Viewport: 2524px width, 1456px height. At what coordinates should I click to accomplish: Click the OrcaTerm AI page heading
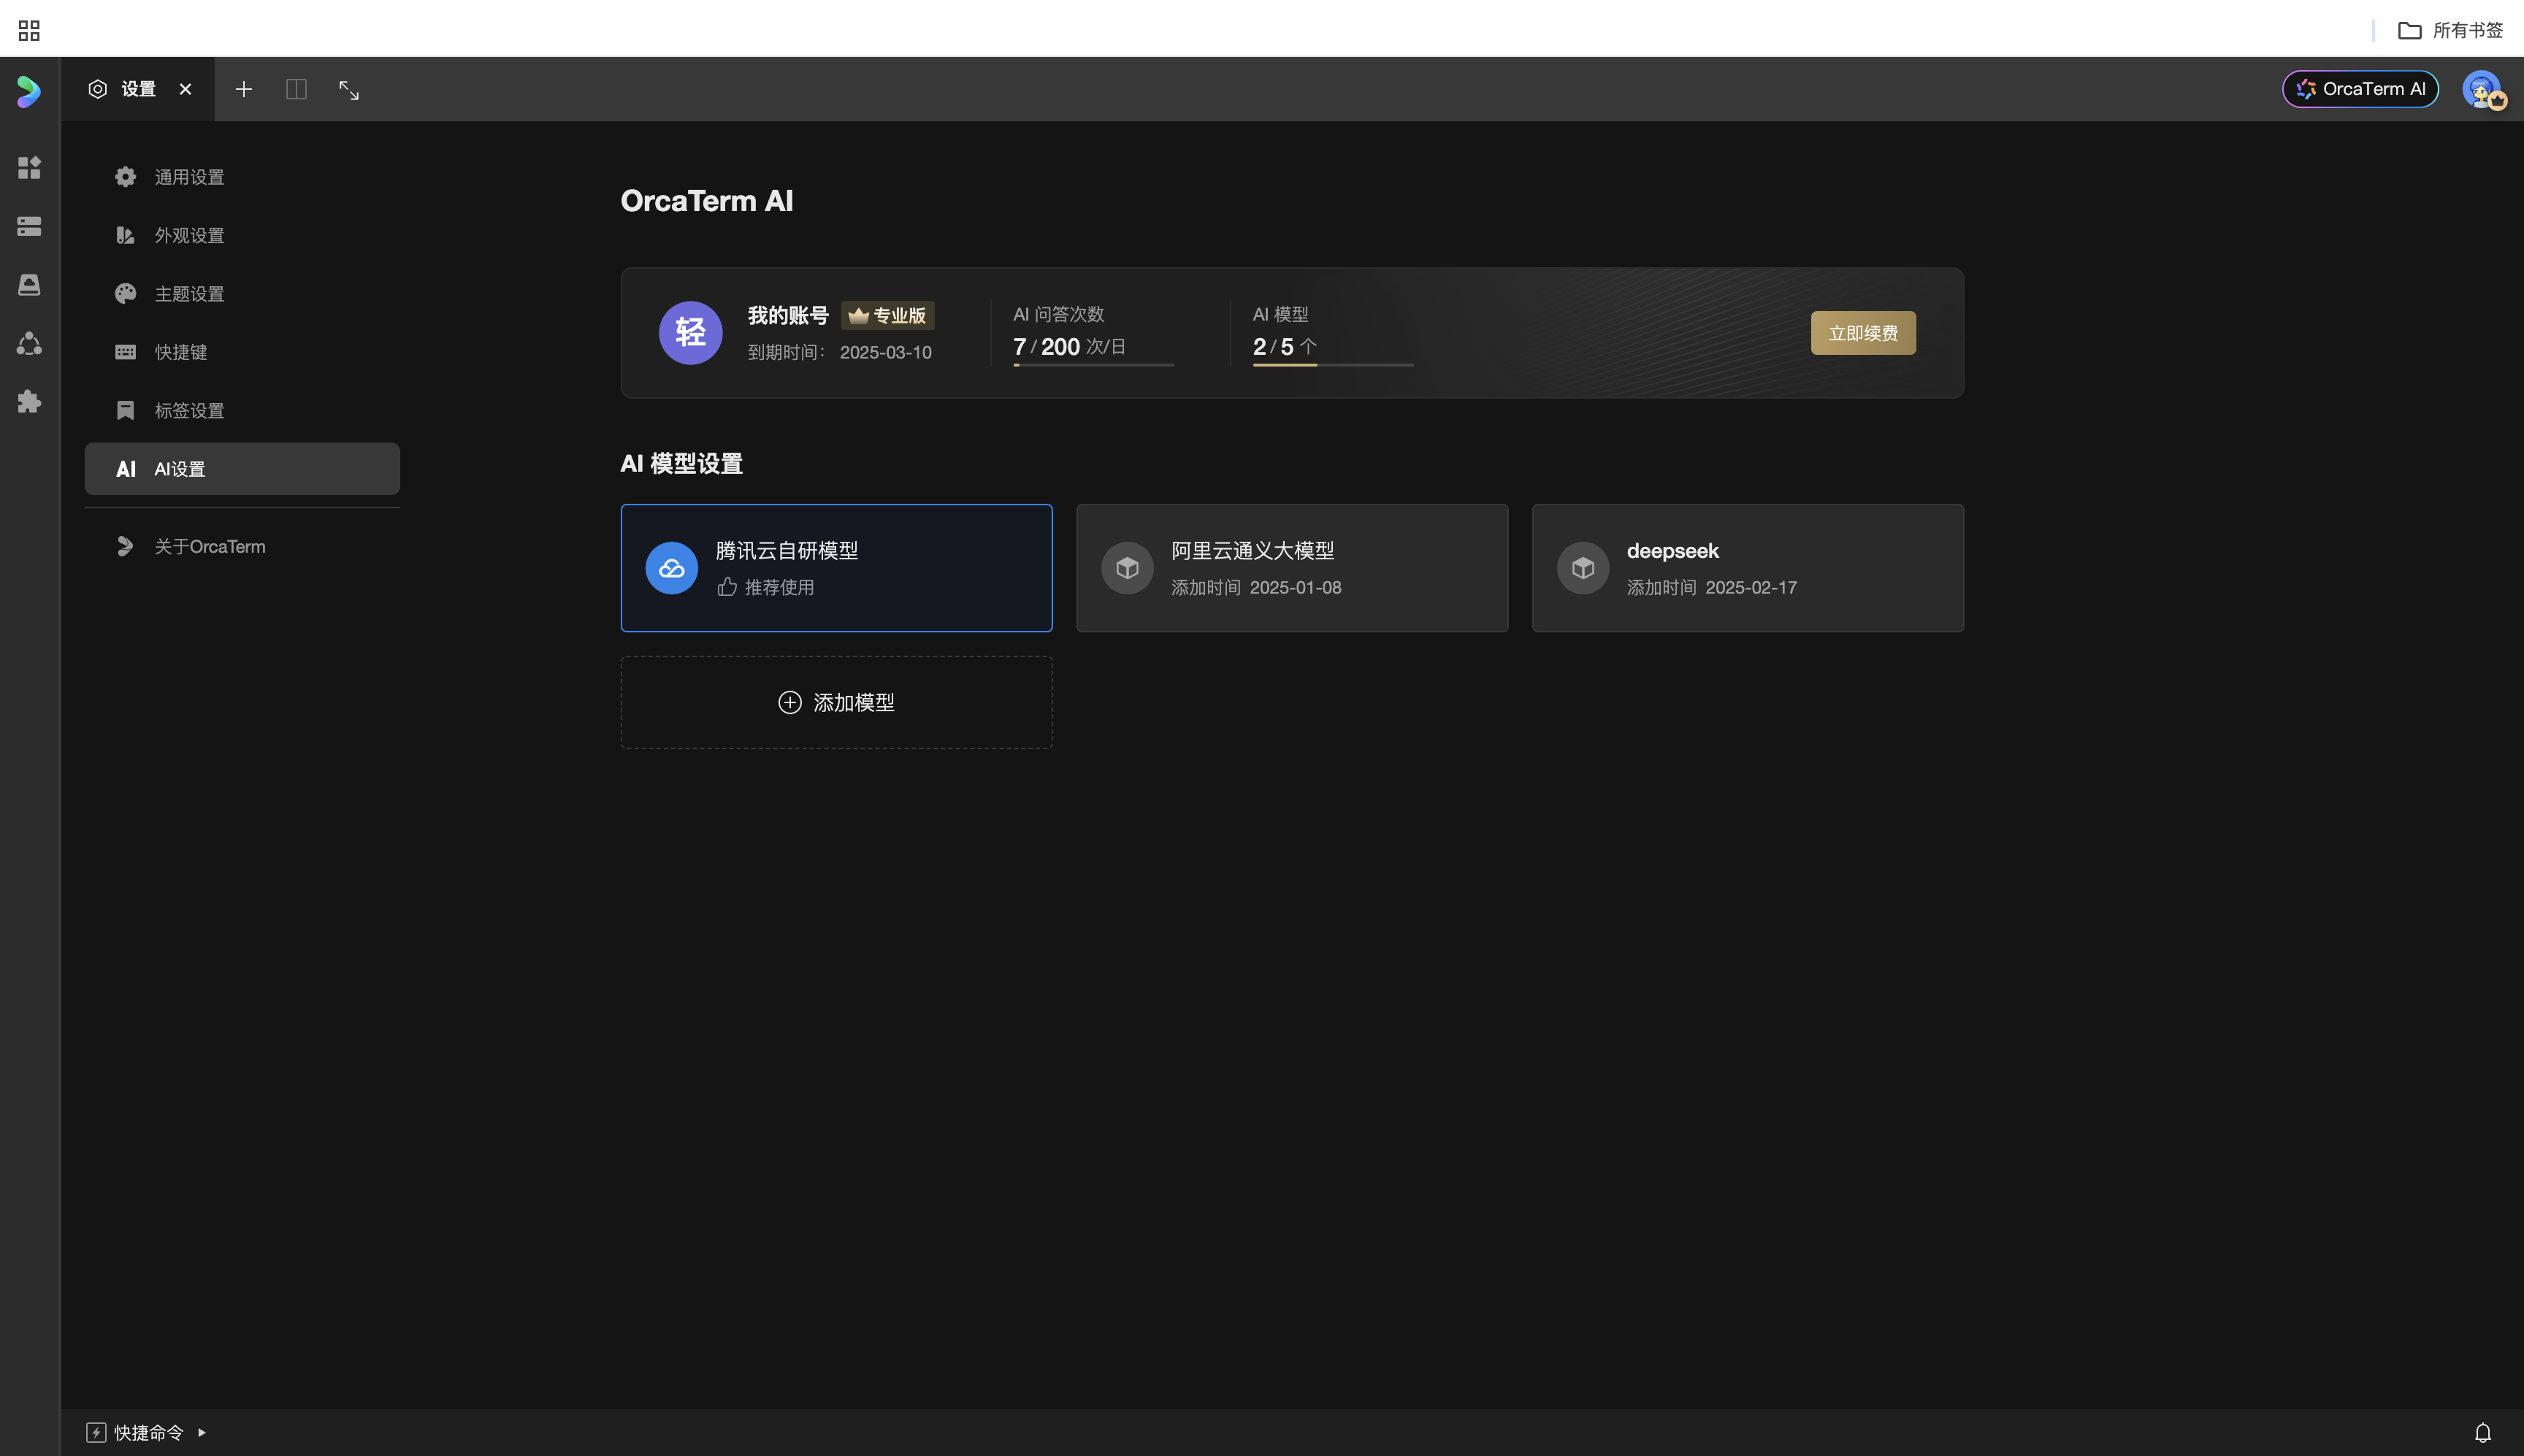click(x=707, y=200)
